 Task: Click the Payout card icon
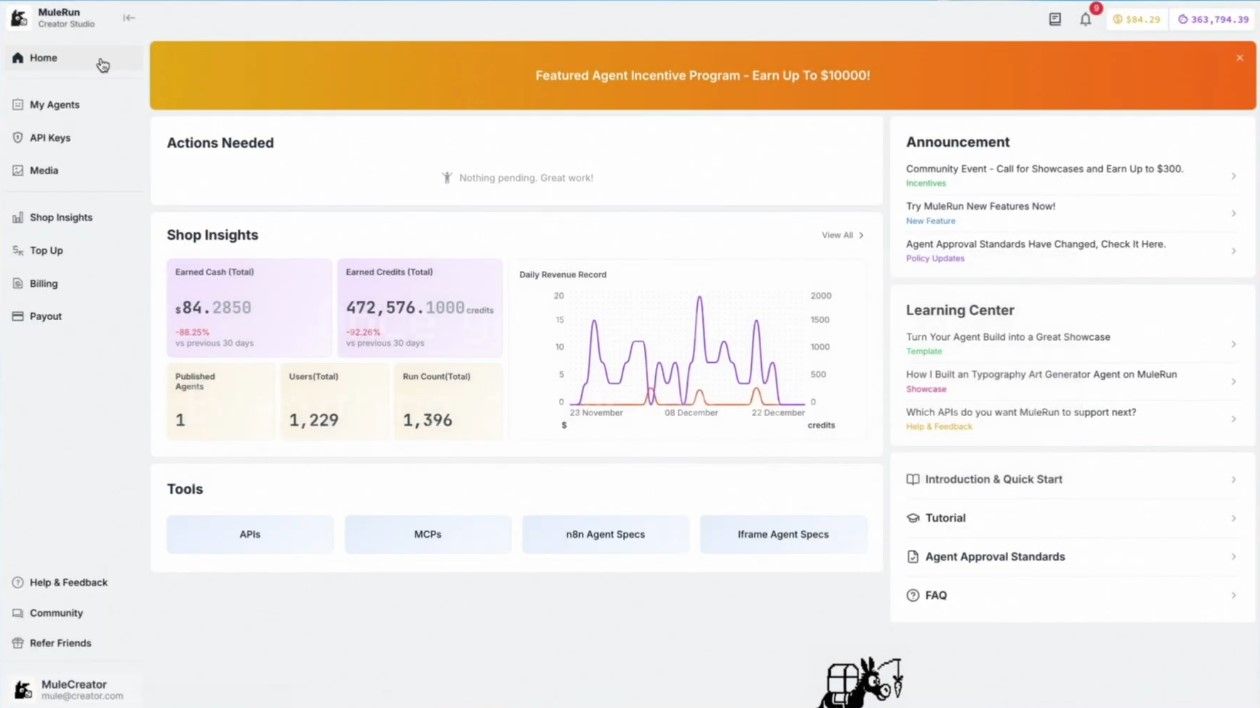pyautogui.click(x=17, y=316)
